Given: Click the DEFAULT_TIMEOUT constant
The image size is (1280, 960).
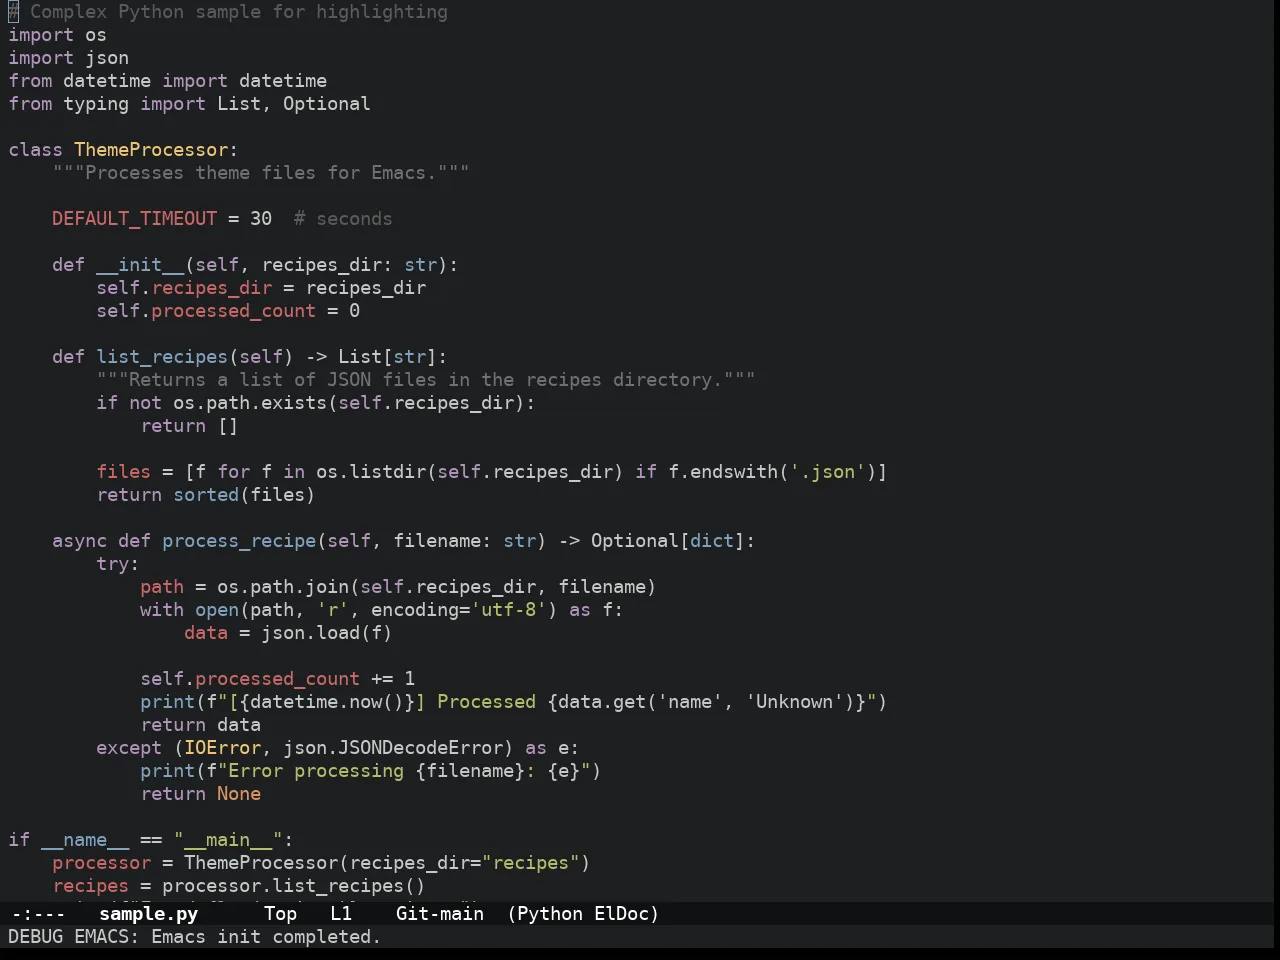Looking at the screenshot, I should point(134,219).
